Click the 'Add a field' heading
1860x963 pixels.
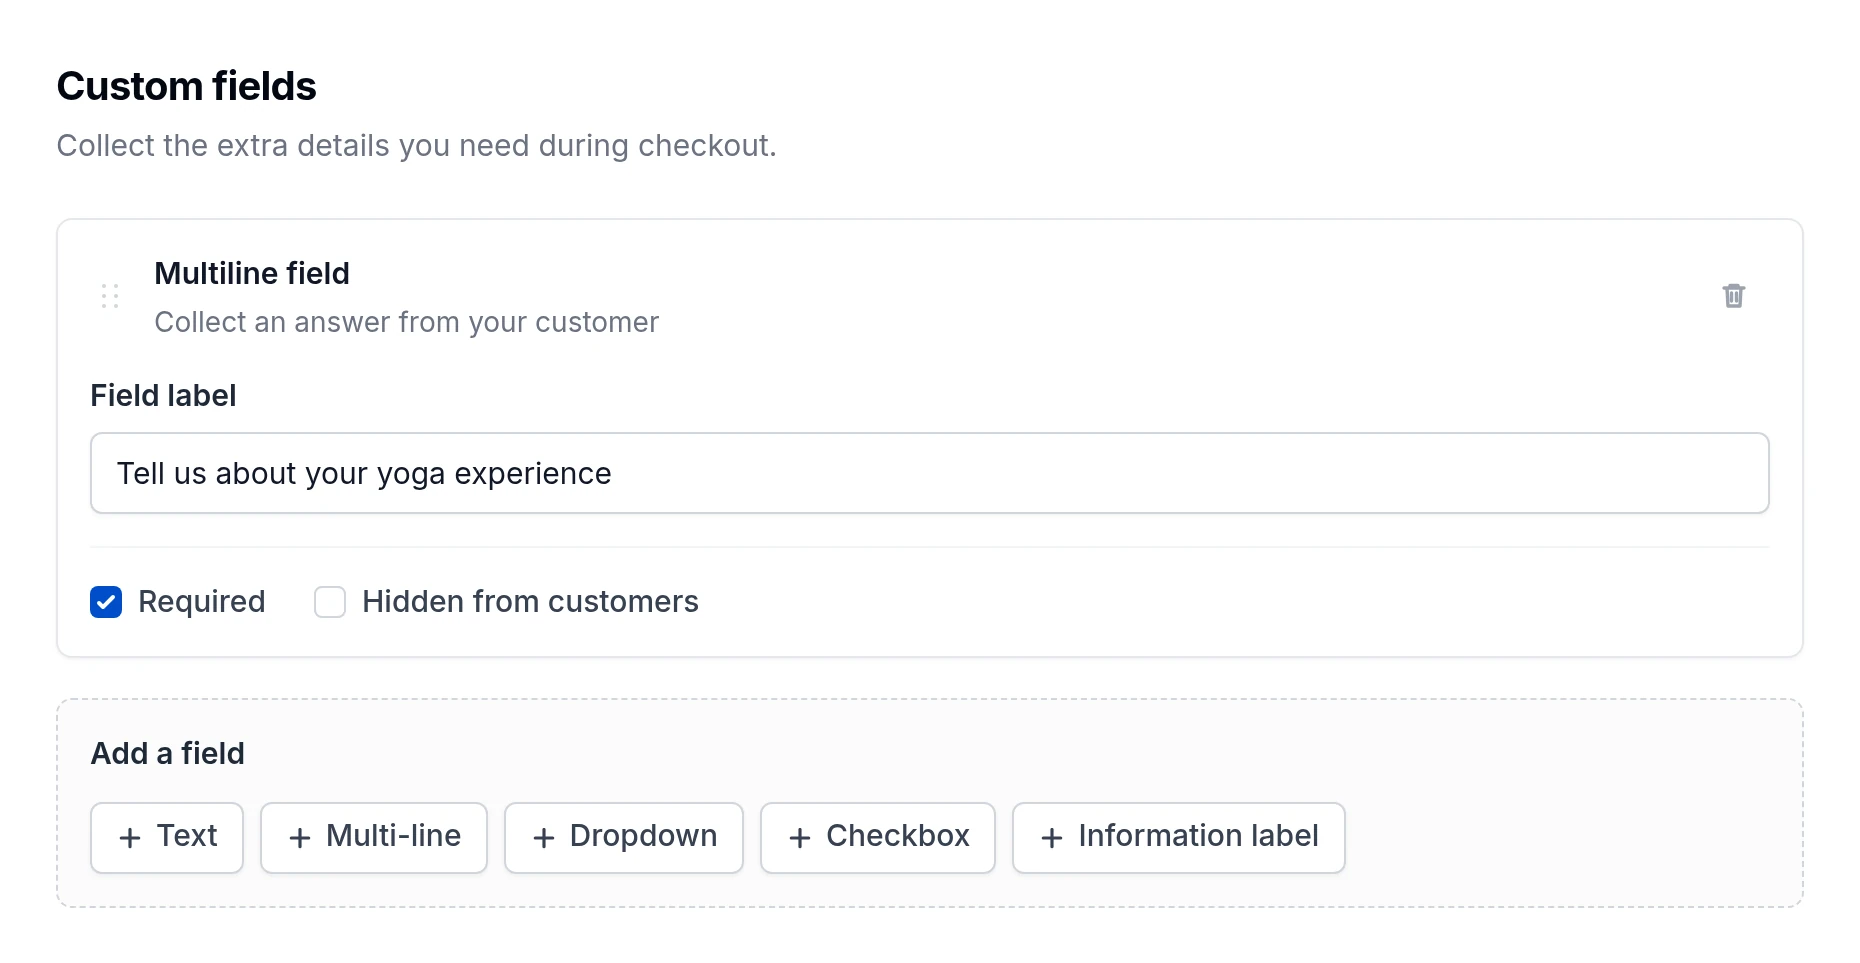(168, 753)
